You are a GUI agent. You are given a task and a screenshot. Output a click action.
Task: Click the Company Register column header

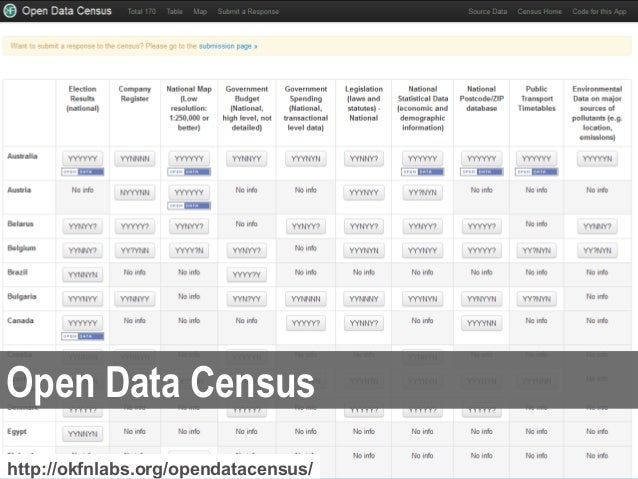(135, 94)
